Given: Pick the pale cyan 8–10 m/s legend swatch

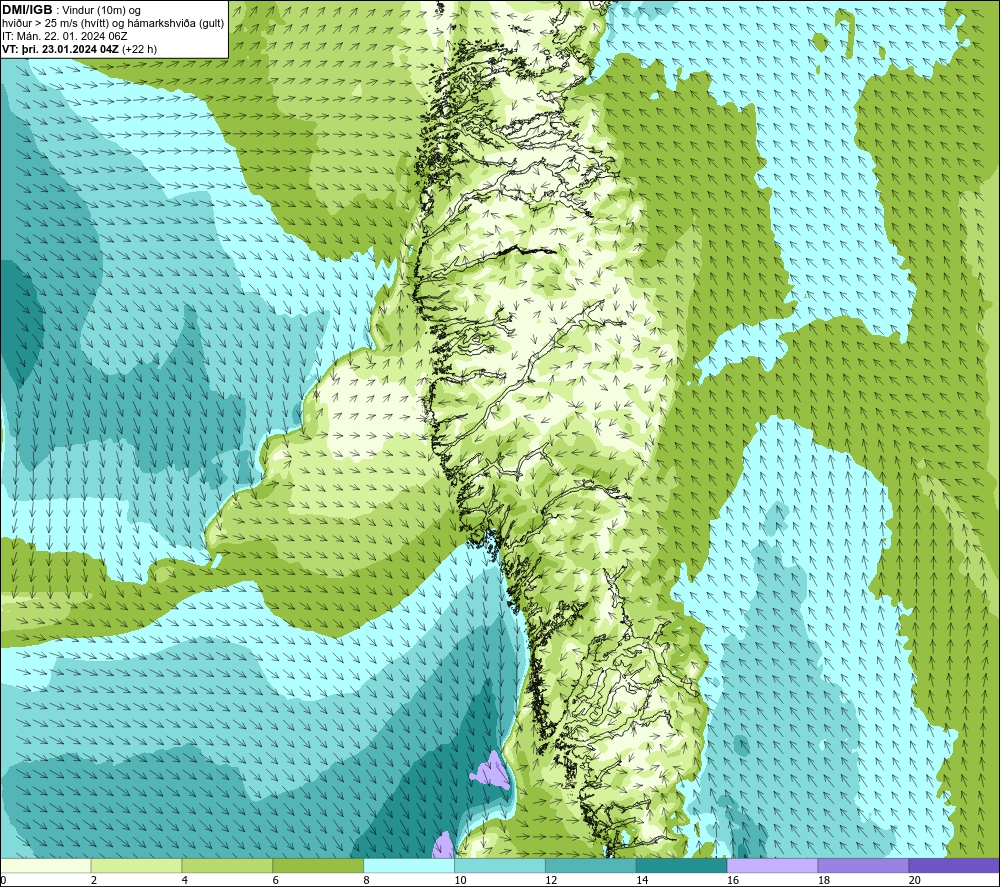Looking at the screenshot, I should coord(409,866).
